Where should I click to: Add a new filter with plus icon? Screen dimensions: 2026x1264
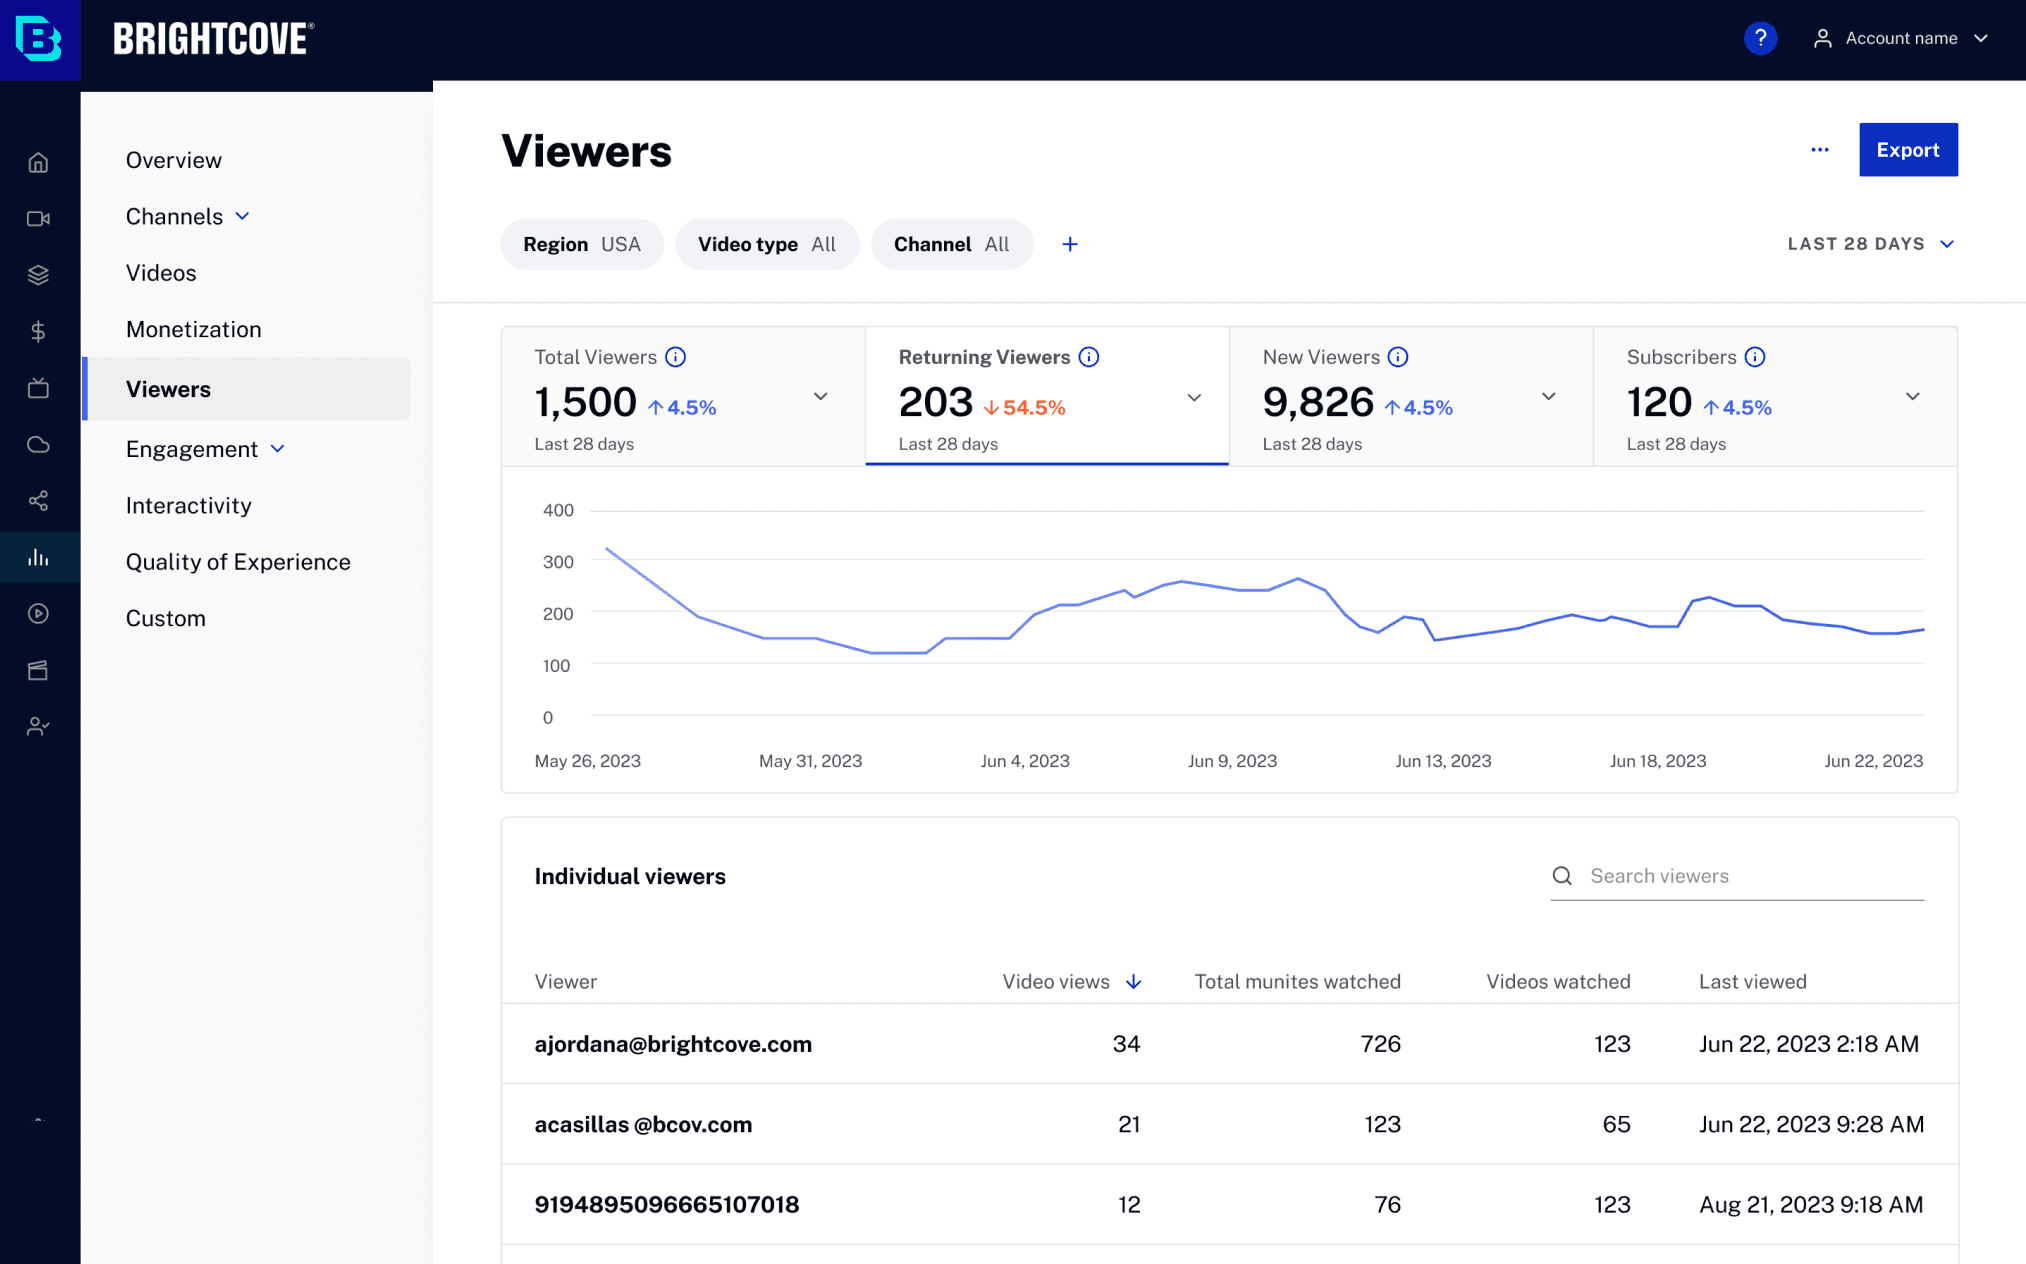(x=1070, y=244)
